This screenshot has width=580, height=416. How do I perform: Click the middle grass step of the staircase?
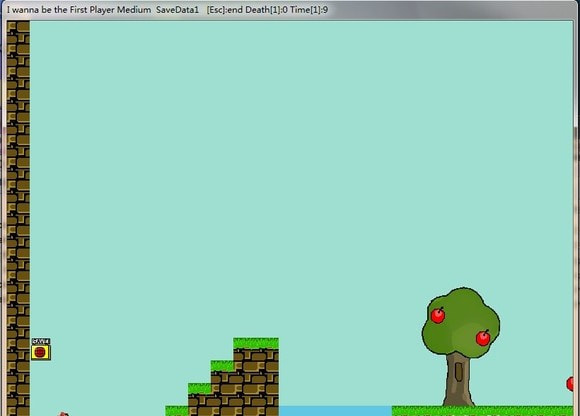click(222, 366)
